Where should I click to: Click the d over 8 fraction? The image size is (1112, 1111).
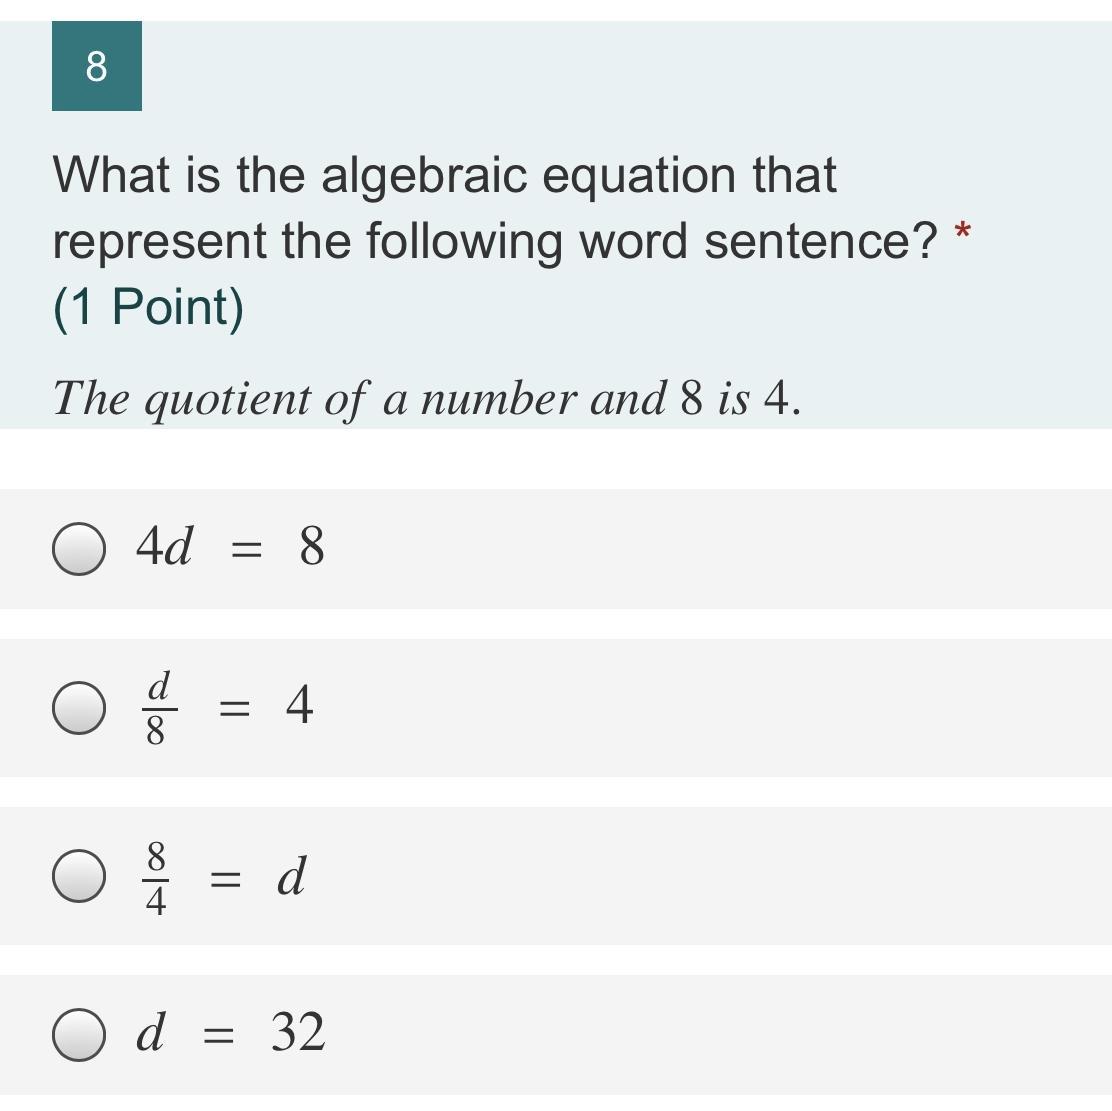point(158,708)
